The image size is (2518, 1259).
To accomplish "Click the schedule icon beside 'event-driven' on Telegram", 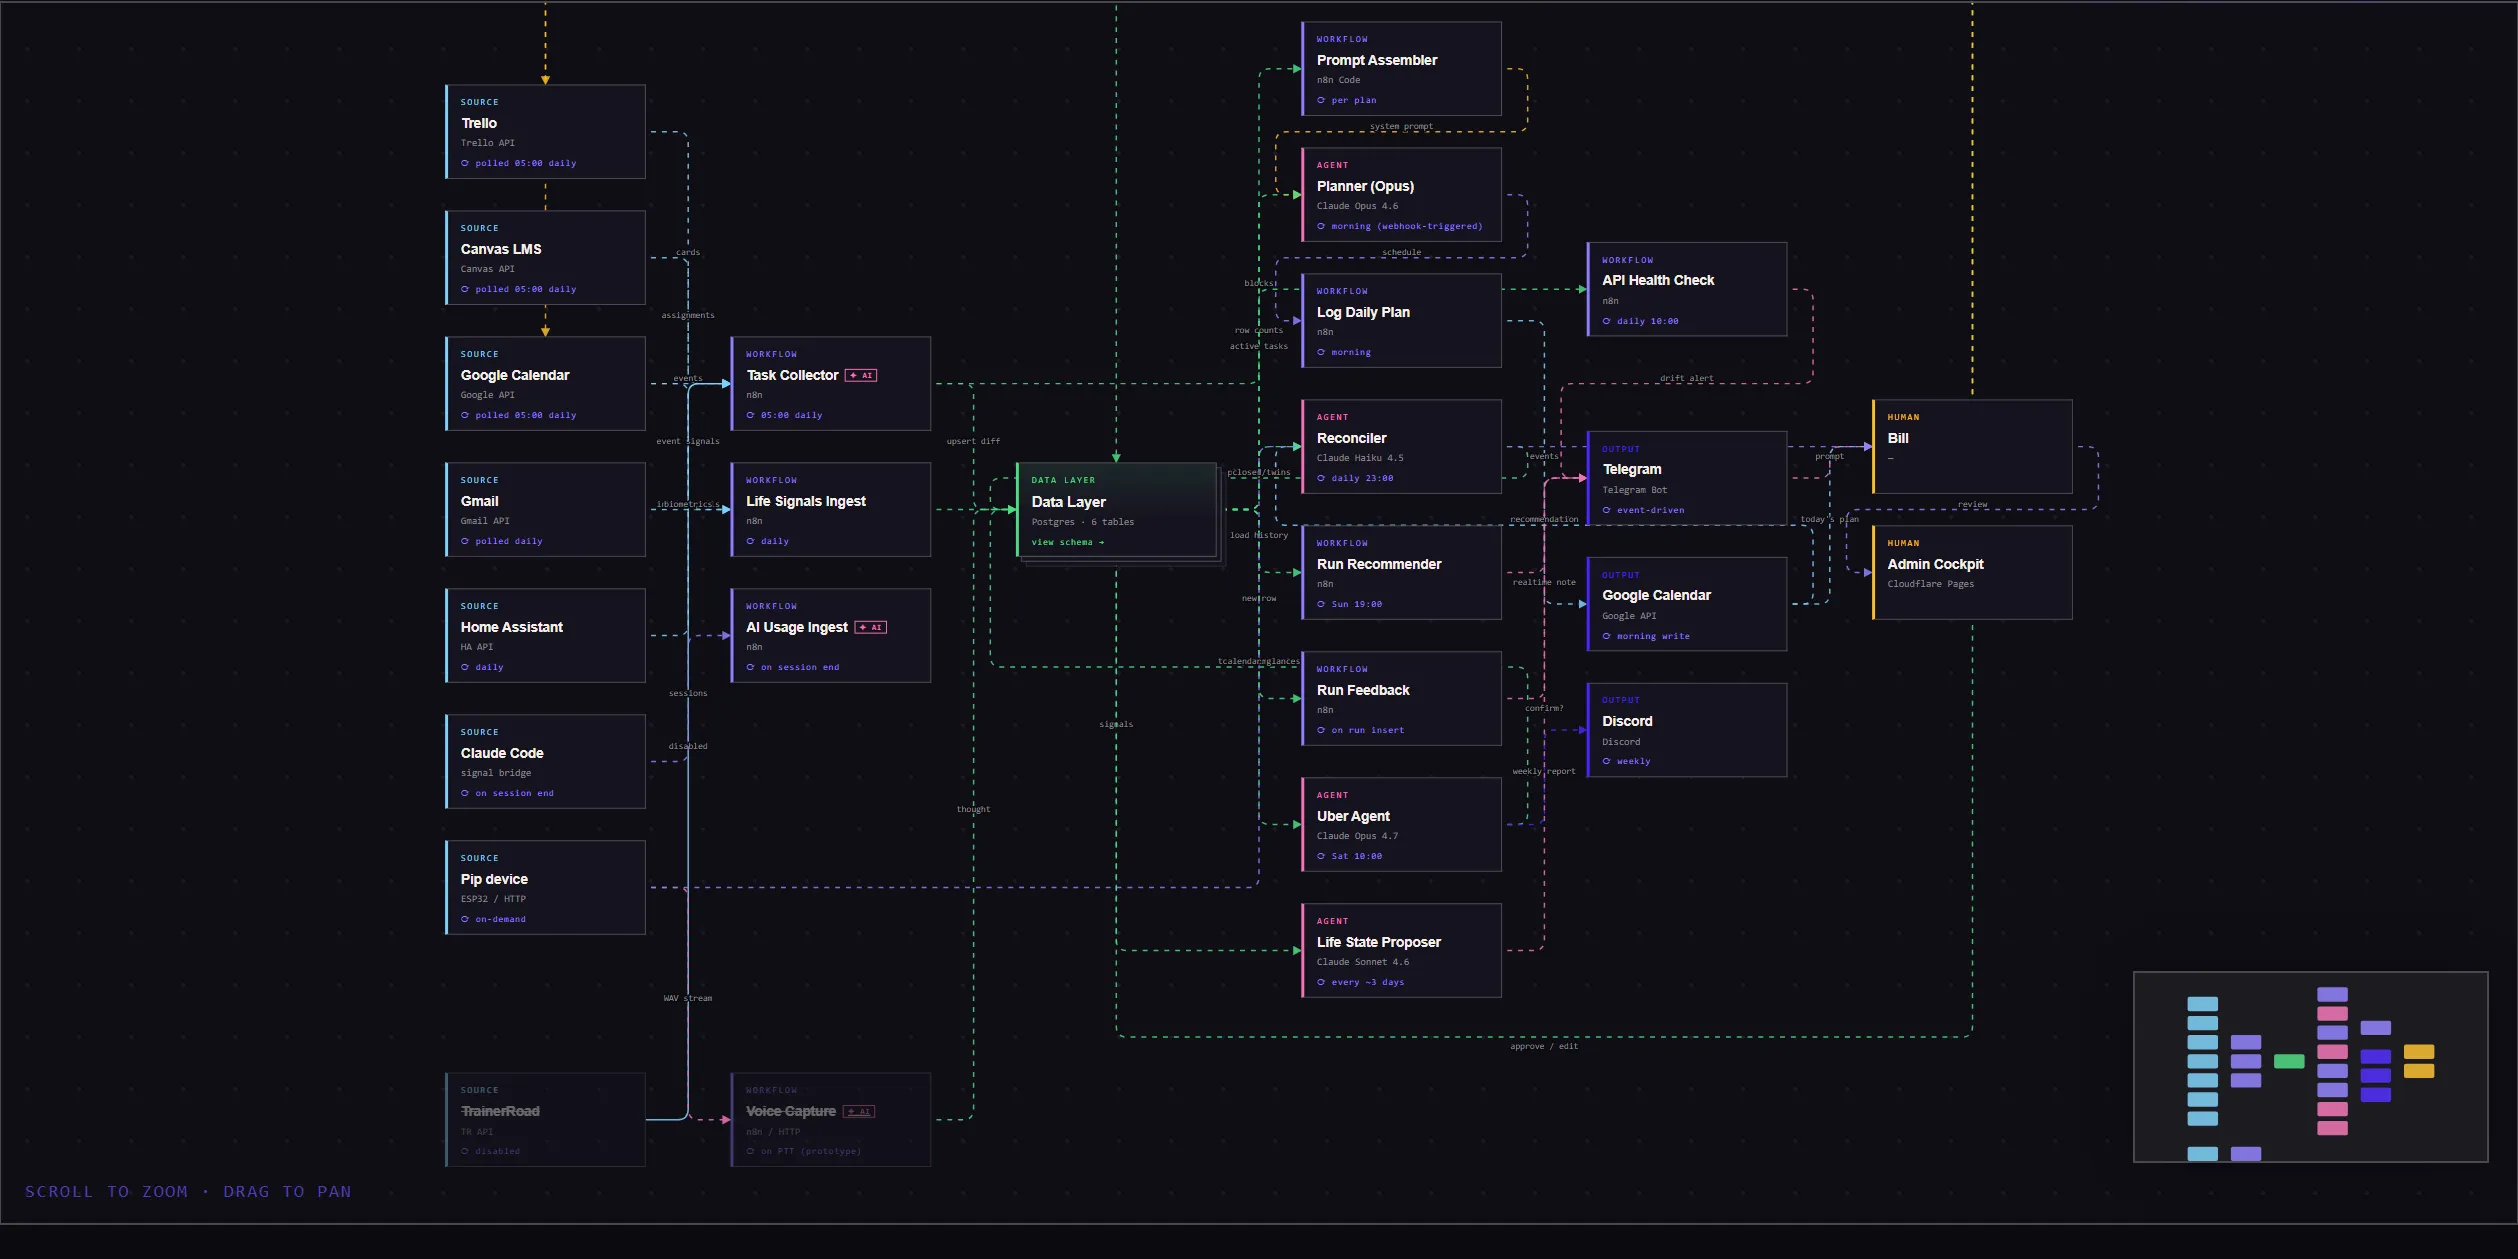I will [x=1607, y=510].
